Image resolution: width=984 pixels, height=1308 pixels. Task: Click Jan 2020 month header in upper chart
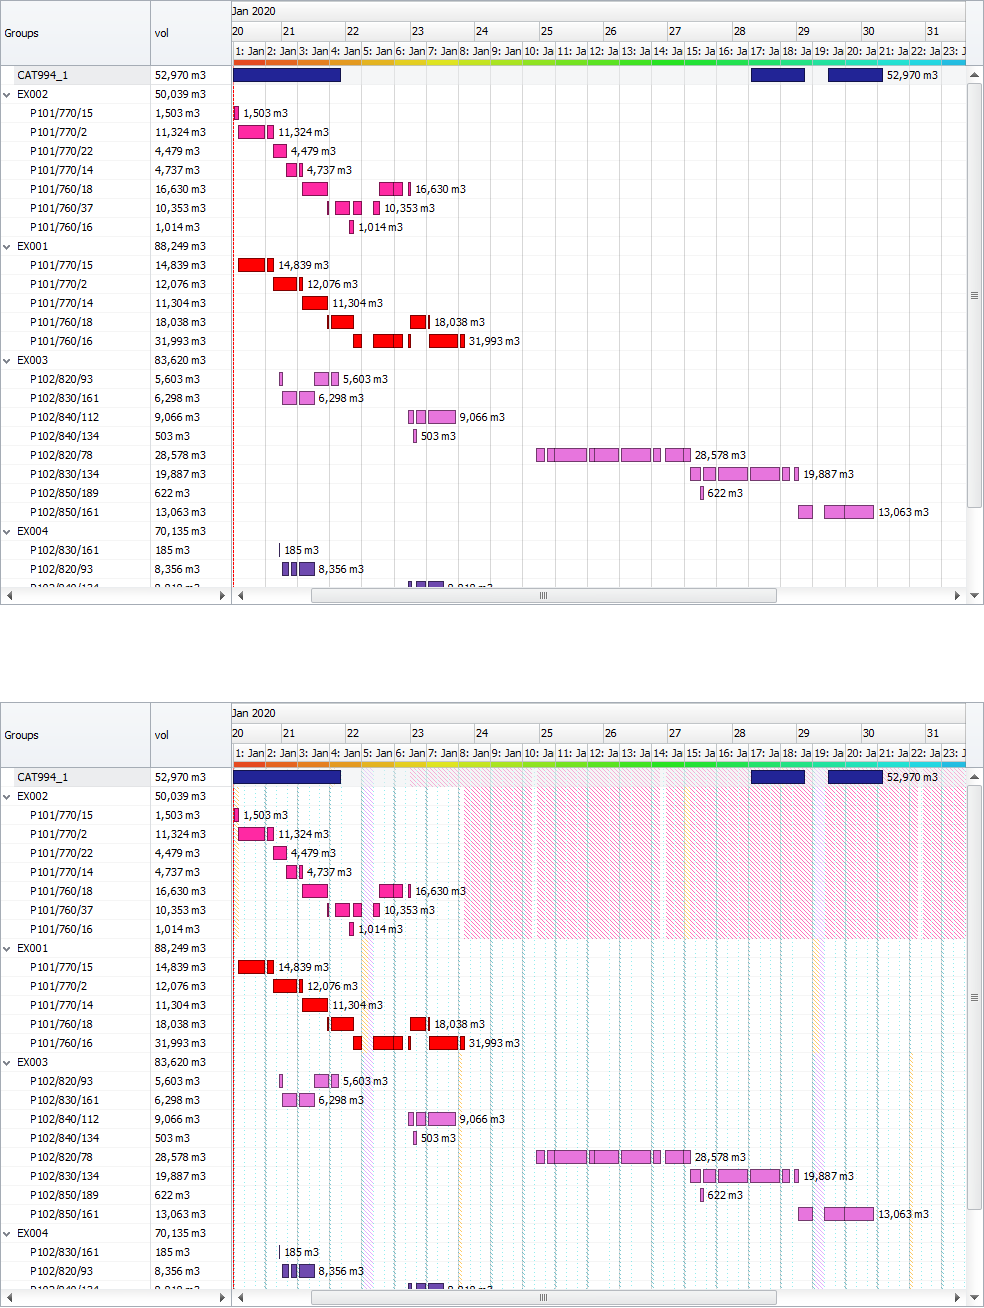[598, 11]
